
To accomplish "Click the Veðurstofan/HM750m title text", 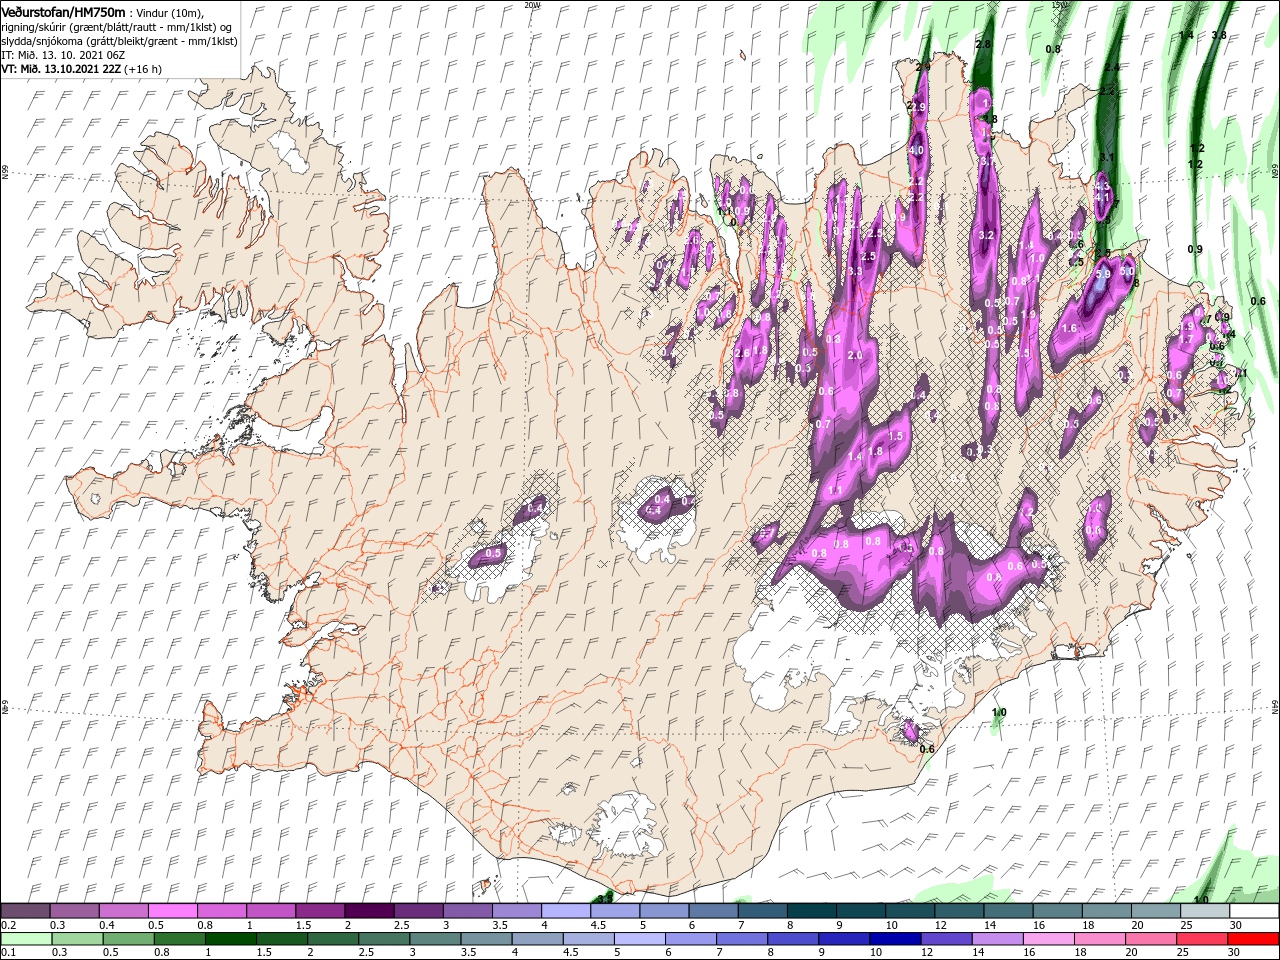I will 64,12.
